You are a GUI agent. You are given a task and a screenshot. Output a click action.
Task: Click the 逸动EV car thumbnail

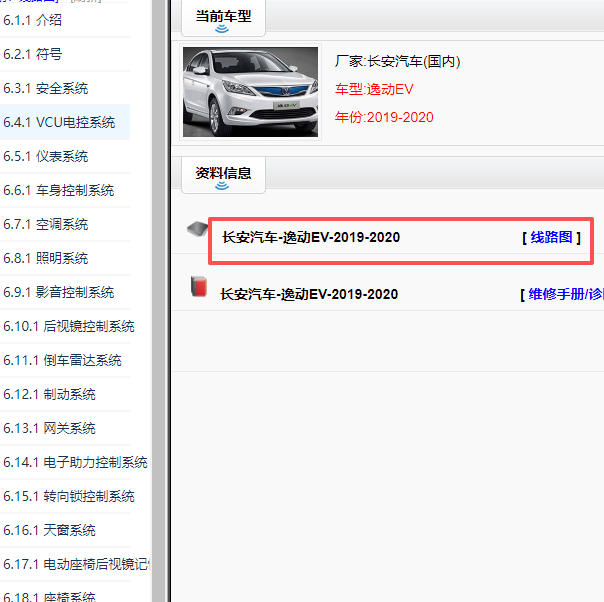(250, 92)
